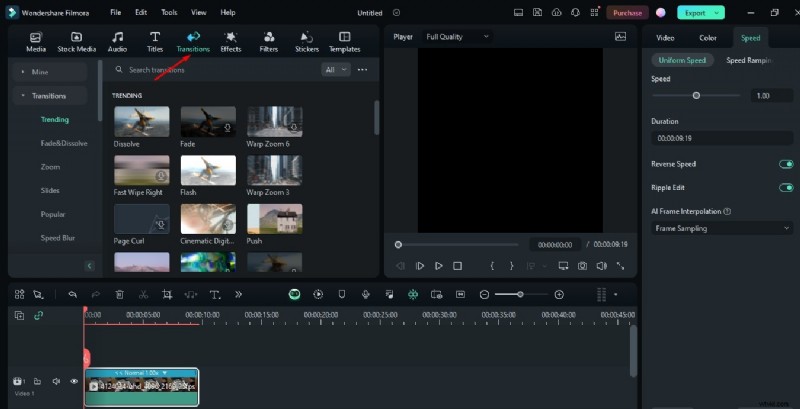Open the three-dot more options menu
Screen dimensions: 800x409
coord(362,69)
